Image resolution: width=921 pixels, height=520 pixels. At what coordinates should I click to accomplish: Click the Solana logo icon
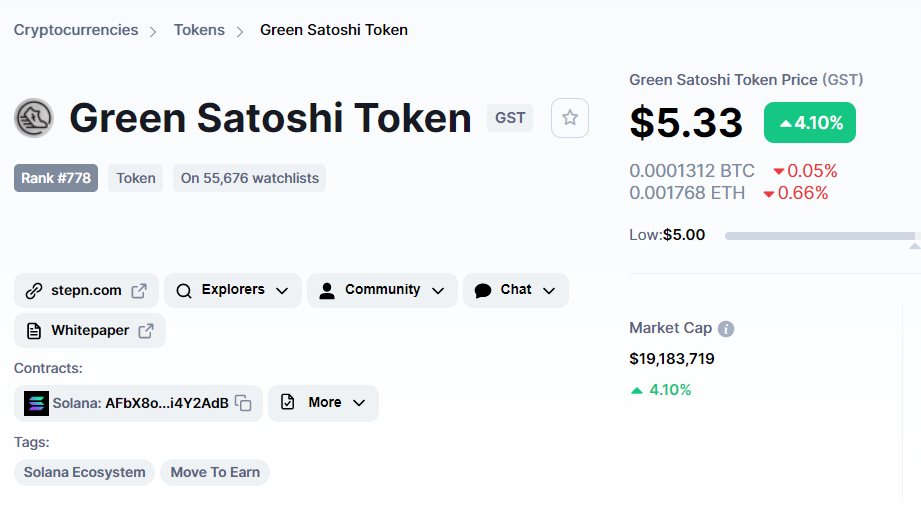[x=36, y=403]
